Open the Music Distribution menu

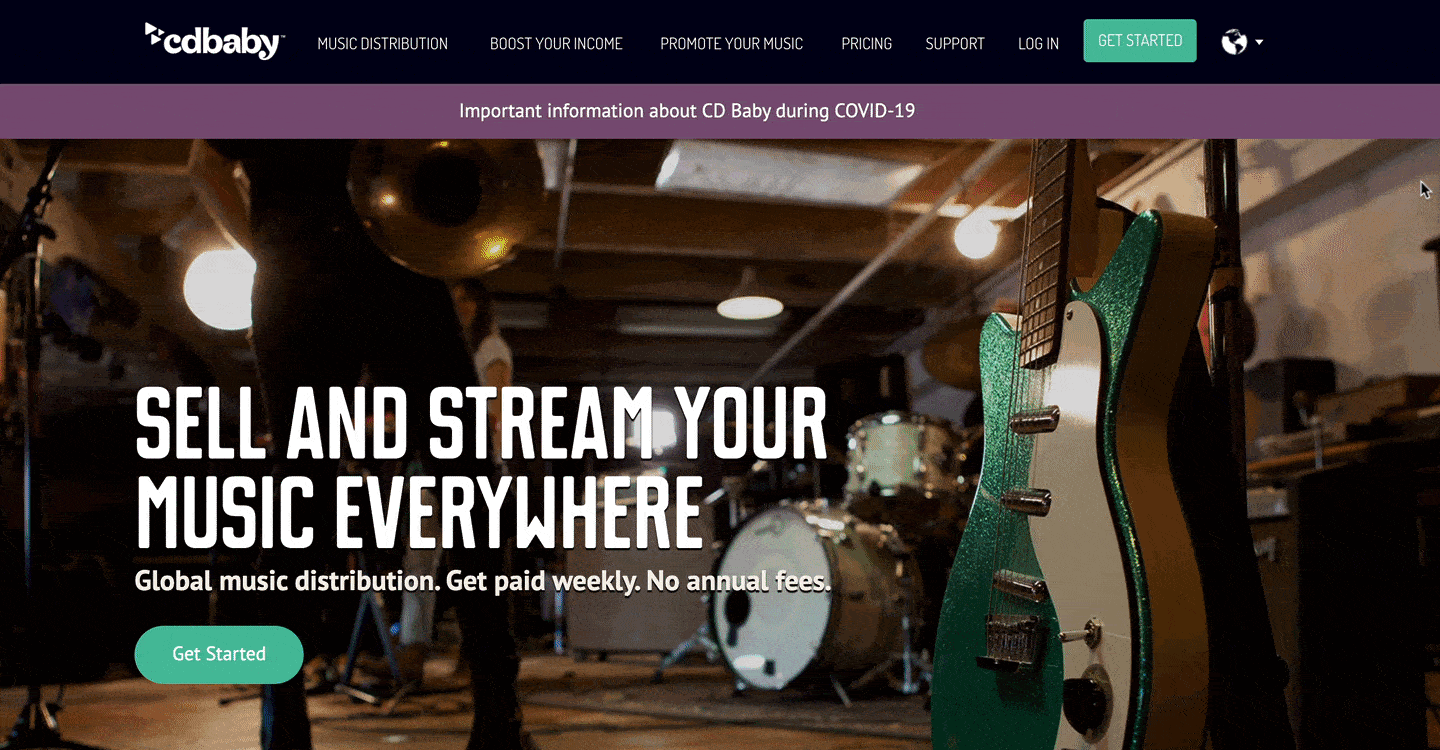point(382,43)
